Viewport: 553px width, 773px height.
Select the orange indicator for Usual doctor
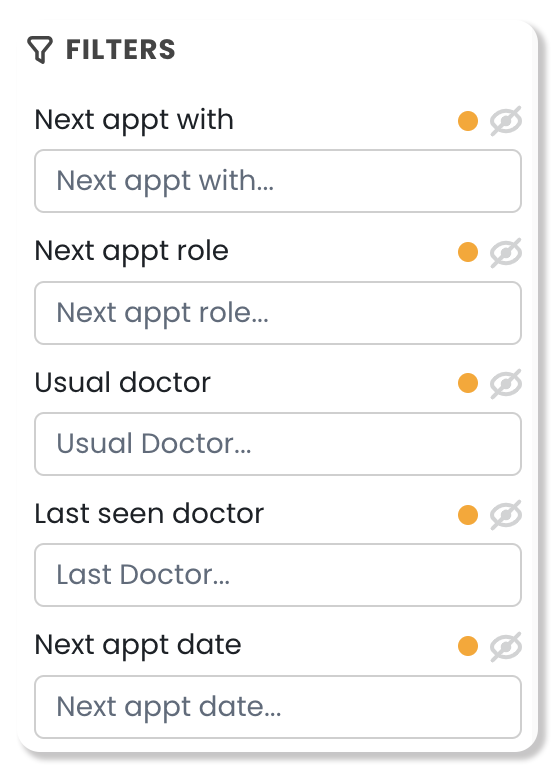pyautogui.click(x=468, y=383)
